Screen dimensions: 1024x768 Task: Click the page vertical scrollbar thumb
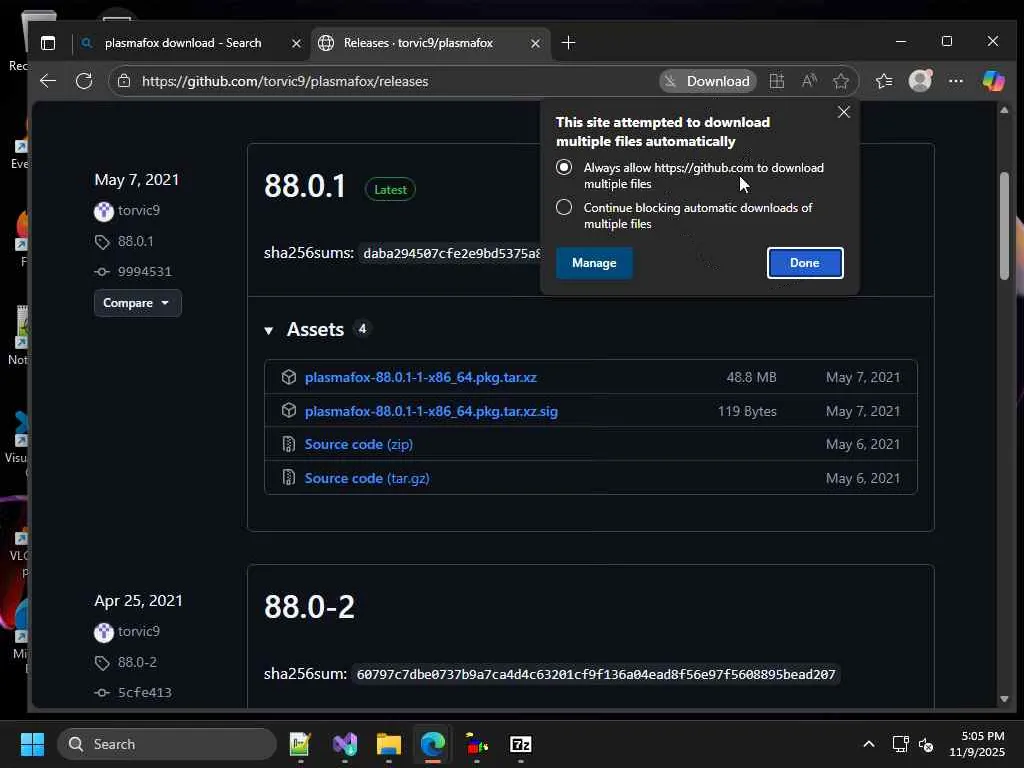point(1004,225)
